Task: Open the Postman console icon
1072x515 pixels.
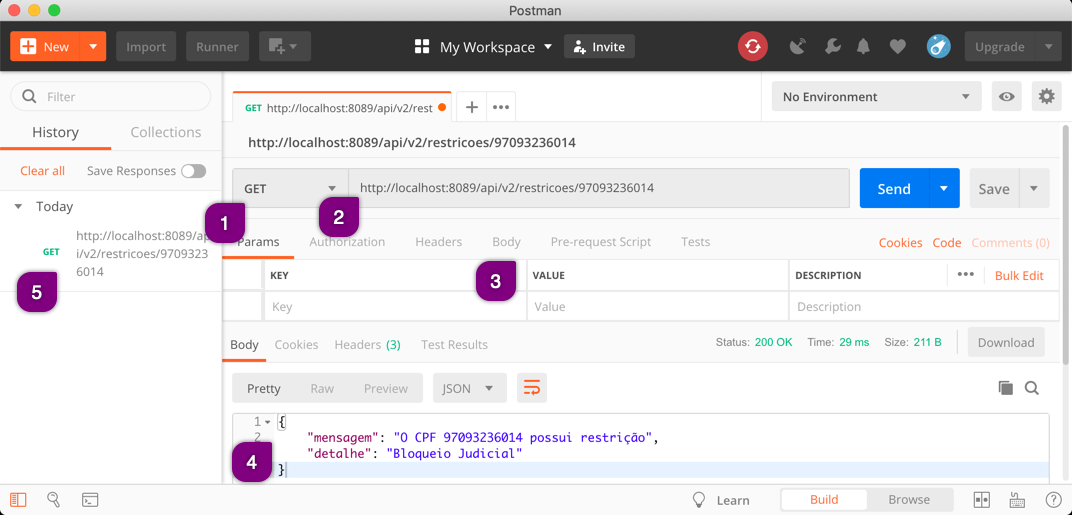Action: click(90, 499)
